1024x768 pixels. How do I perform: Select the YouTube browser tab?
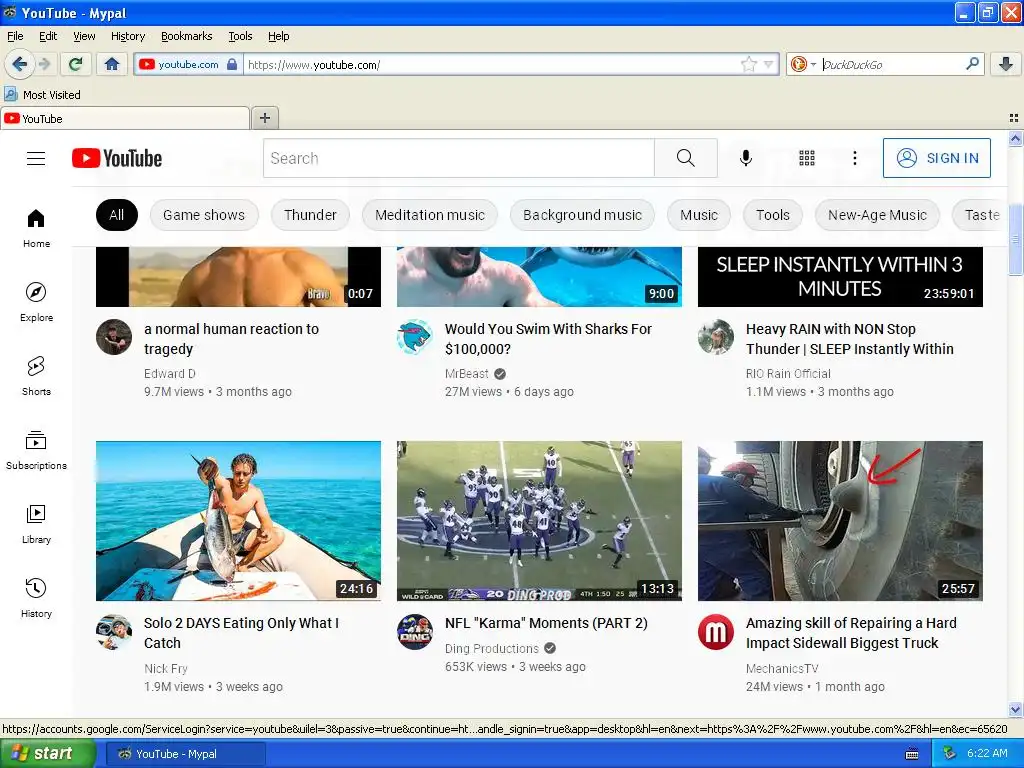[125, 118]
